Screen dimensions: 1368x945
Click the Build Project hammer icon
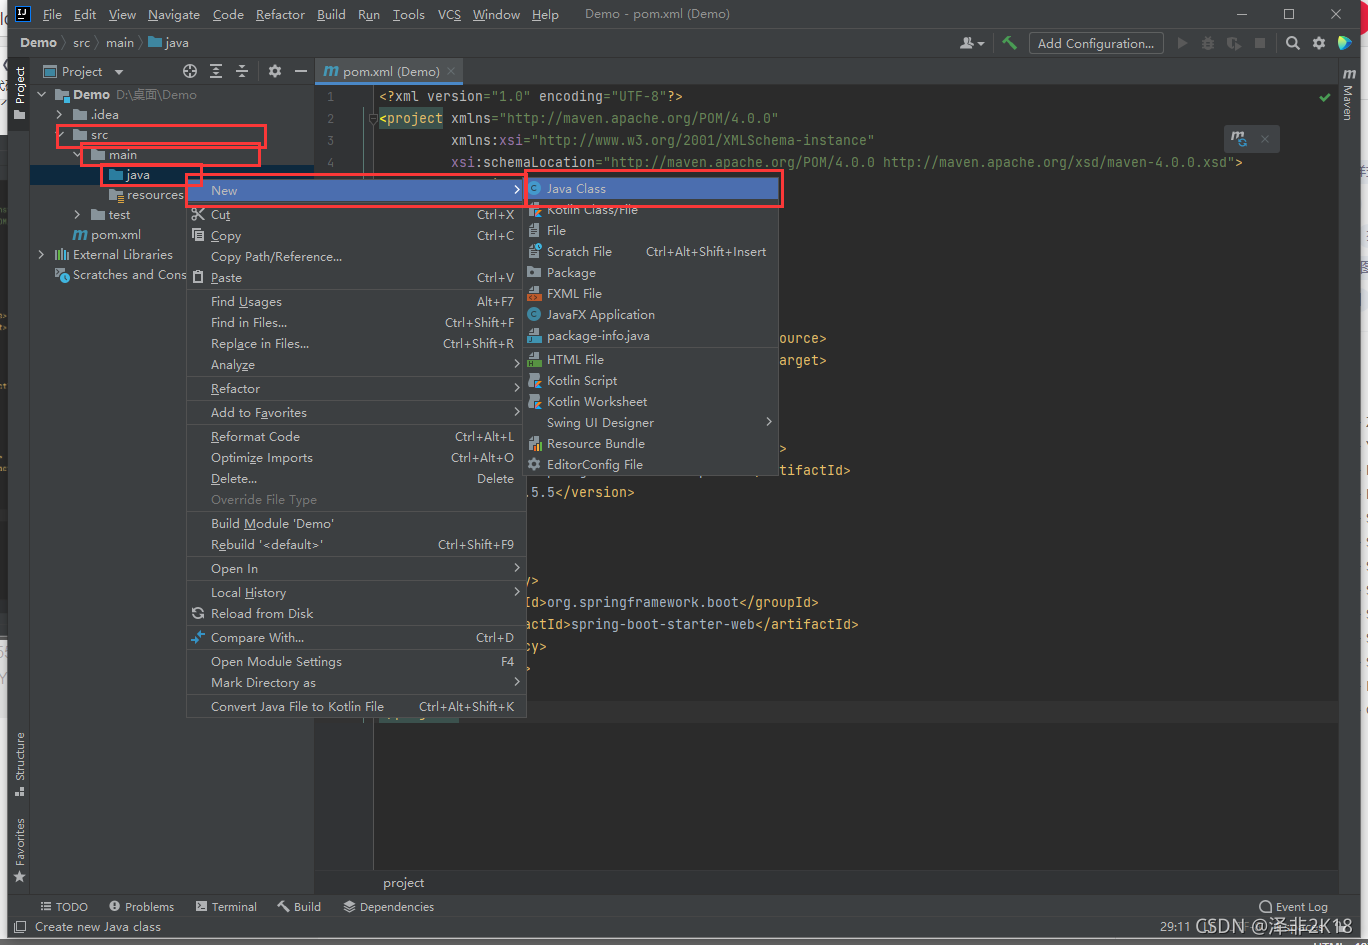click(1010, 43)
